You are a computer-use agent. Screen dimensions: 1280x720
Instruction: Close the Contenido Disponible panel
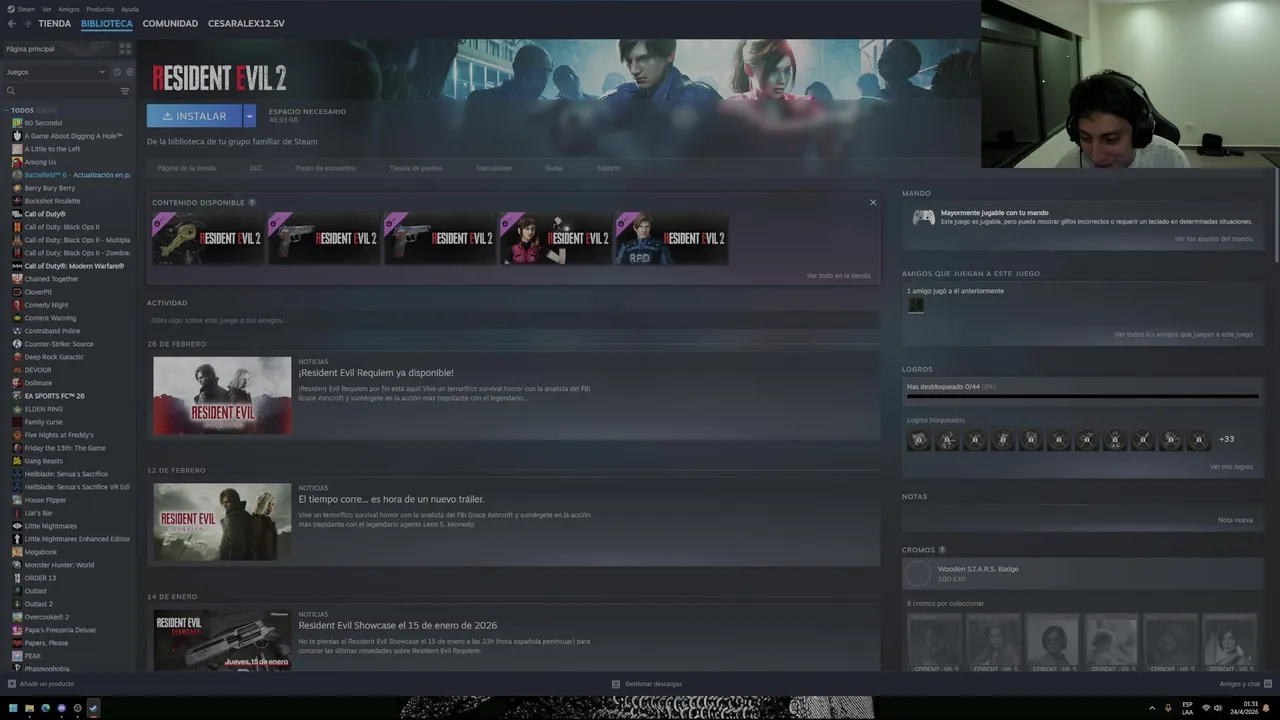click(873, 202)
